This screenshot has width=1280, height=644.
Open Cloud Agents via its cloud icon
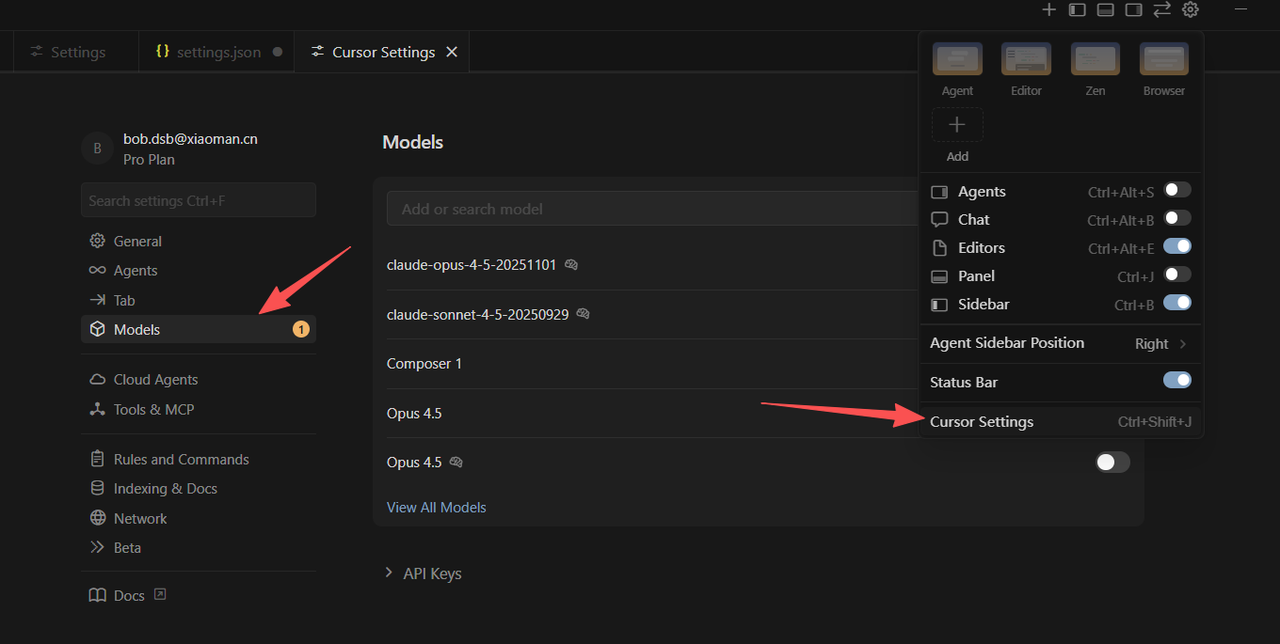pos(97,379)
